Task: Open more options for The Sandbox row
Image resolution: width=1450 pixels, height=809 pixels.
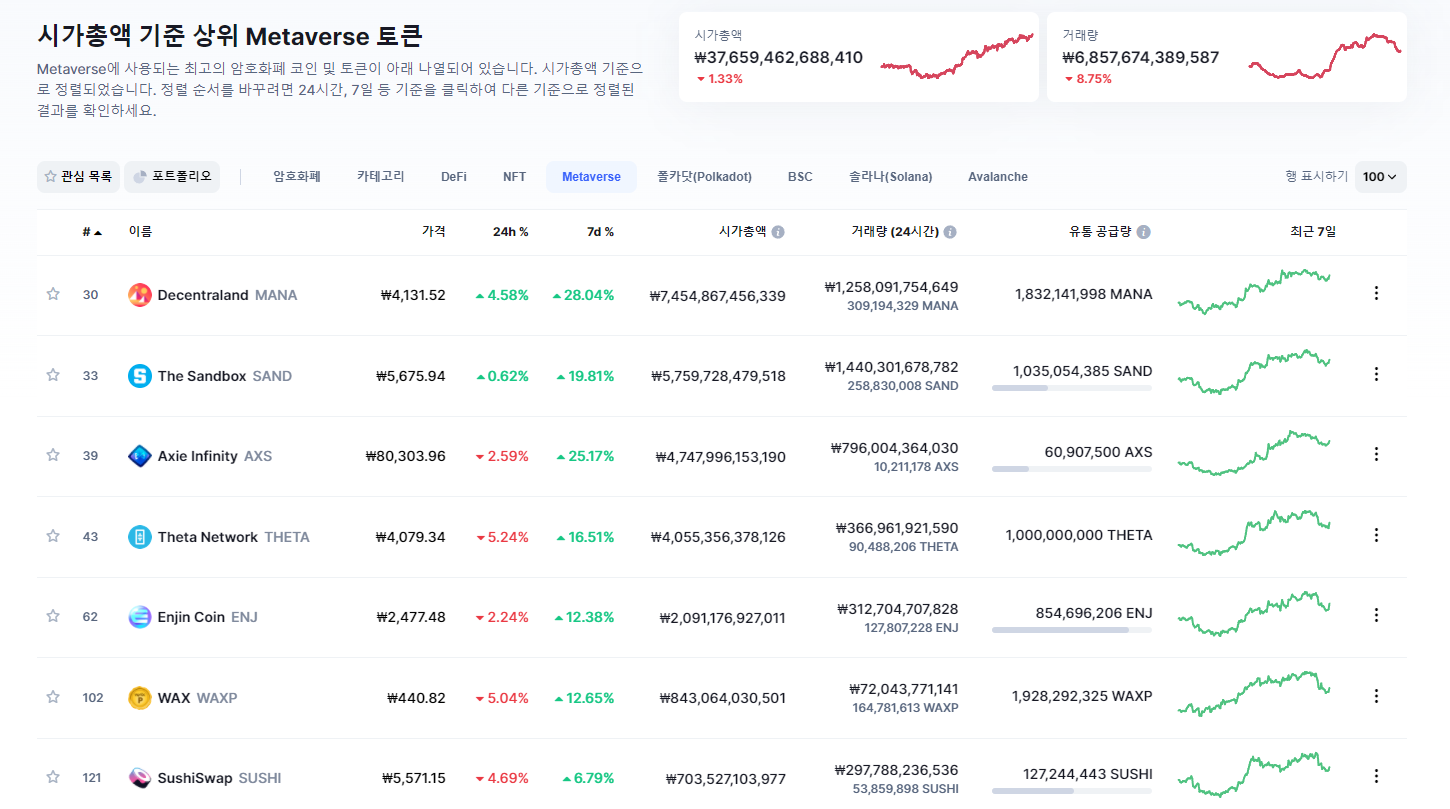Action: 1376,374
